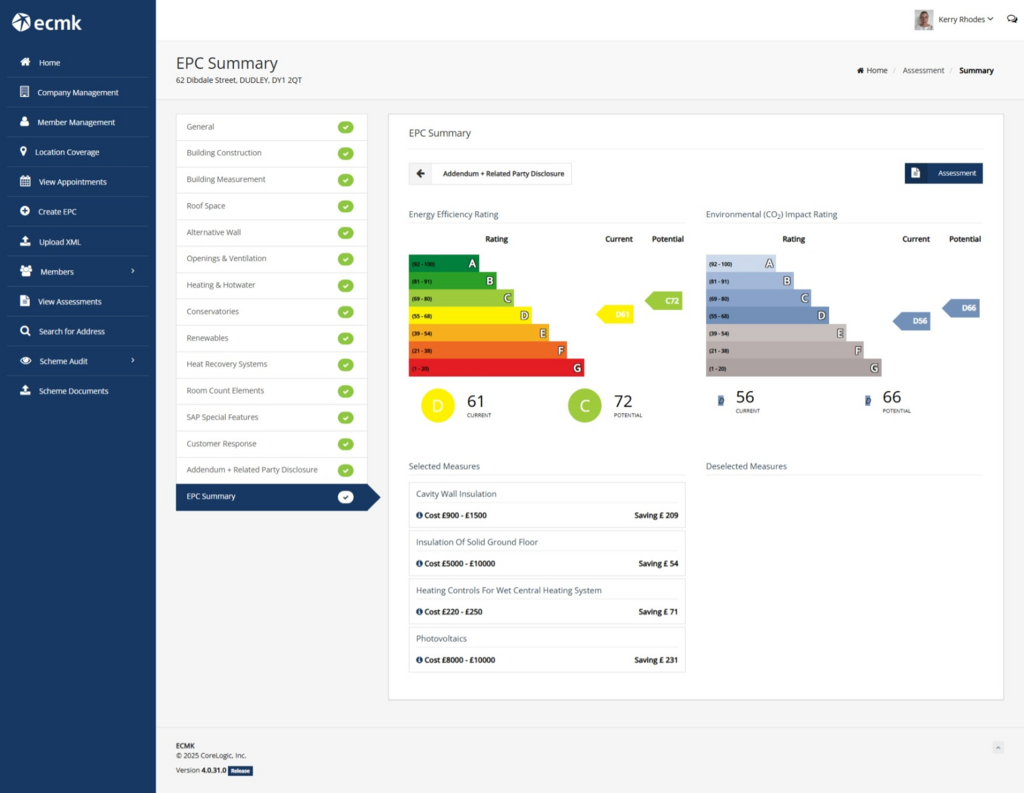Open the chat messages icon
This screenshot has width=1024, height=793.
pos(1012,19)
